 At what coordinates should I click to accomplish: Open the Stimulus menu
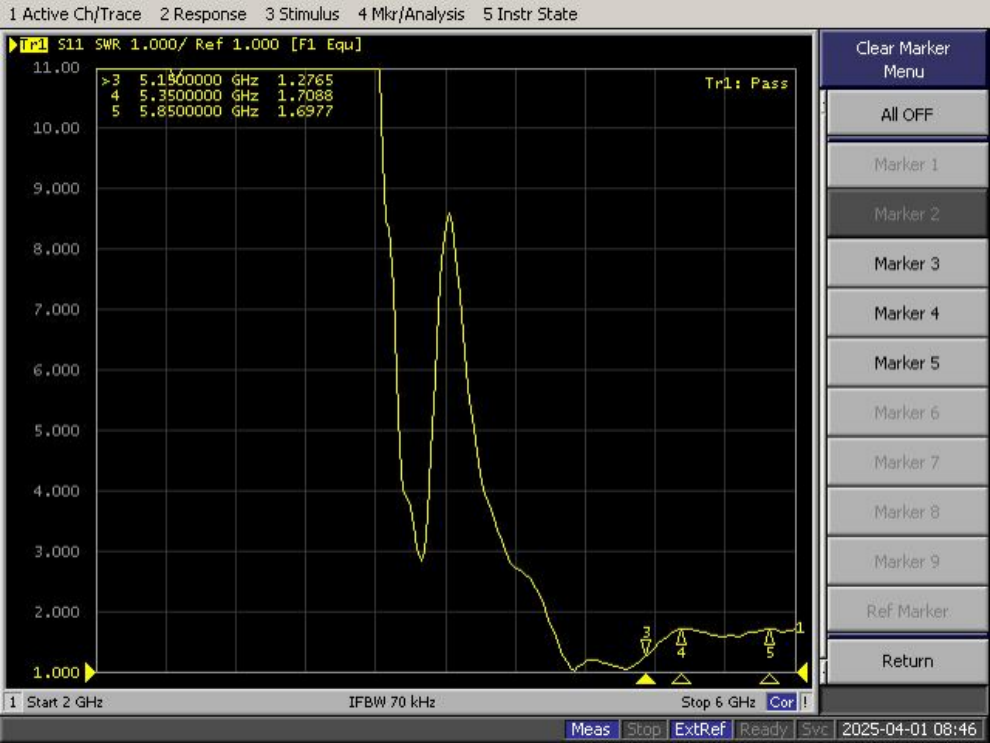(x=302, y=14)
